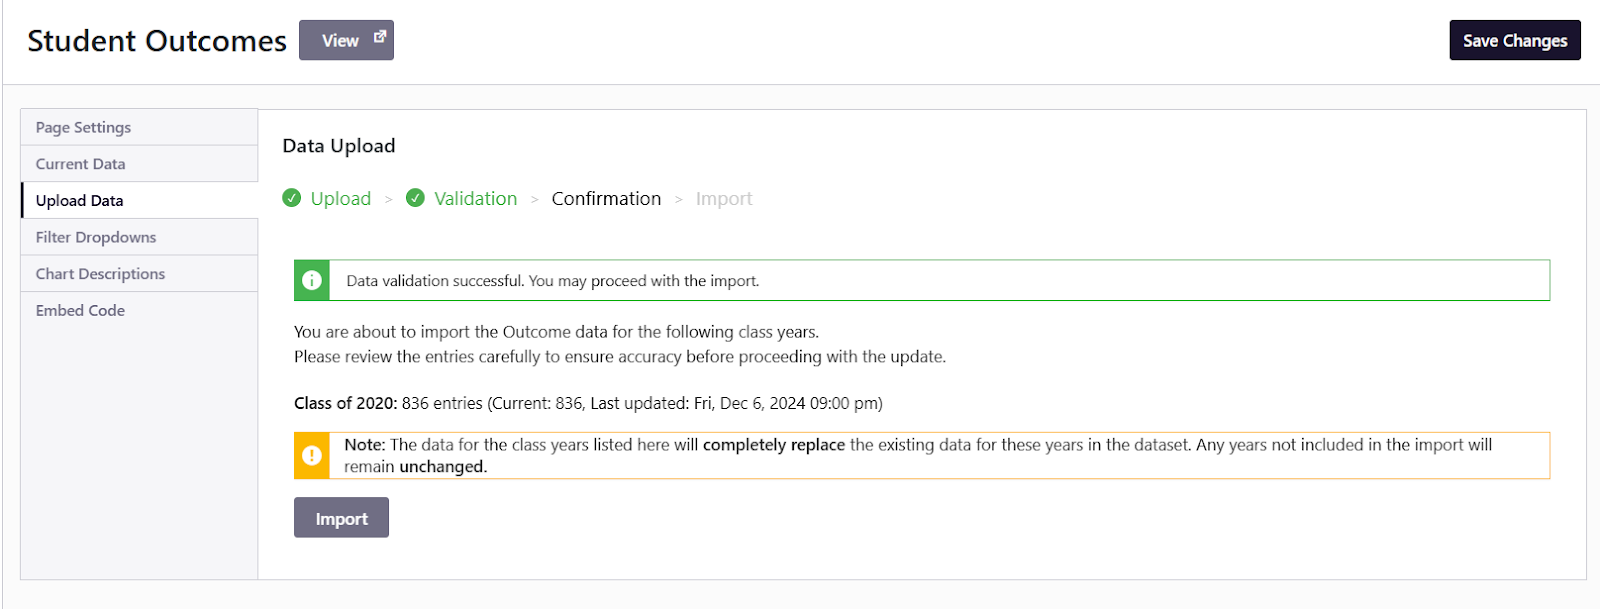Click the chevron between Validation and Confirmation
This screenshot has height=609, width=1600.
pyautogui.click(x=535, y=199)
